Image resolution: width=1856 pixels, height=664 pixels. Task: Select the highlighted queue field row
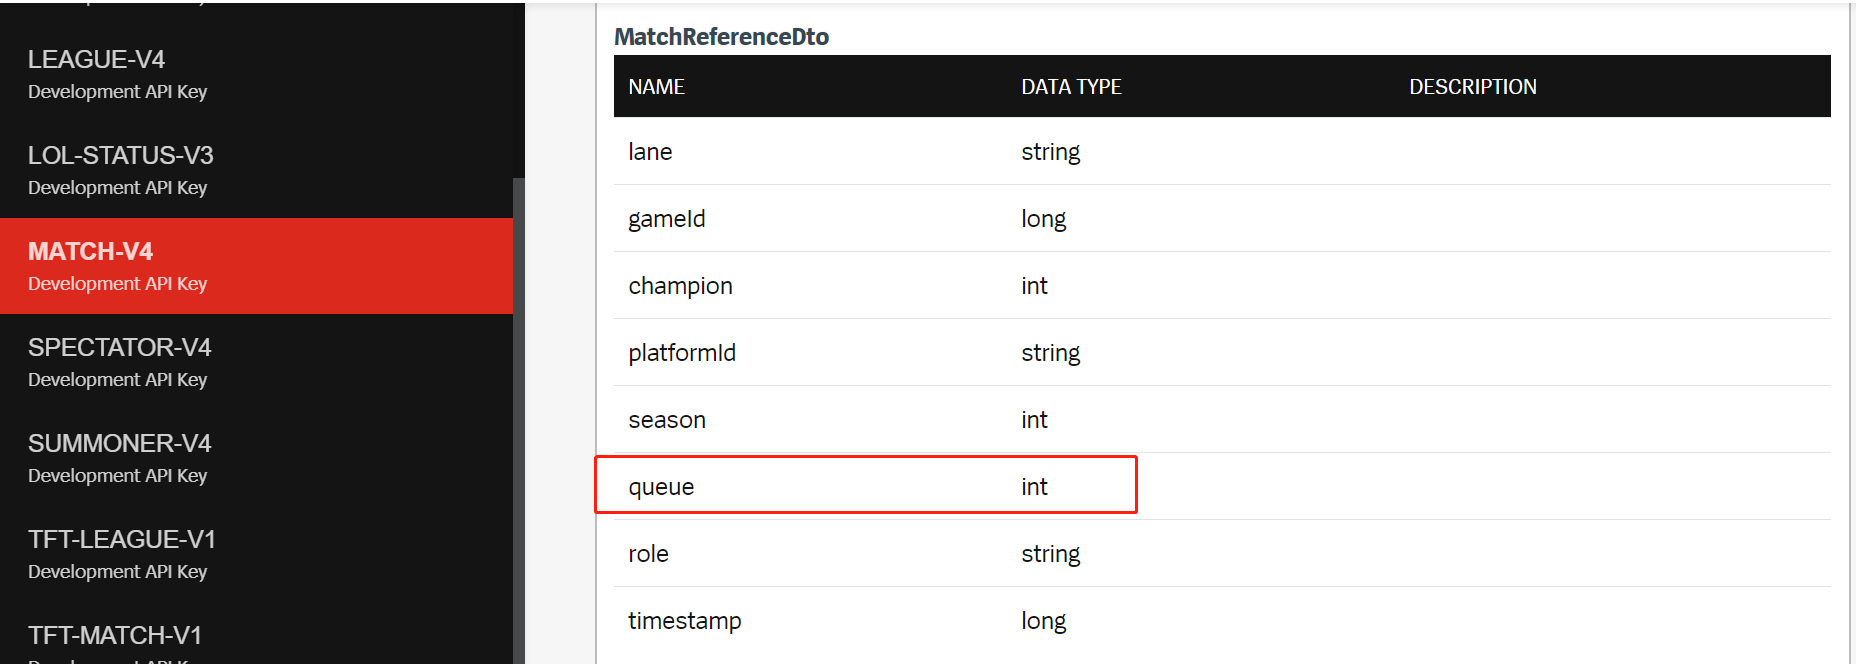point(866,485)
